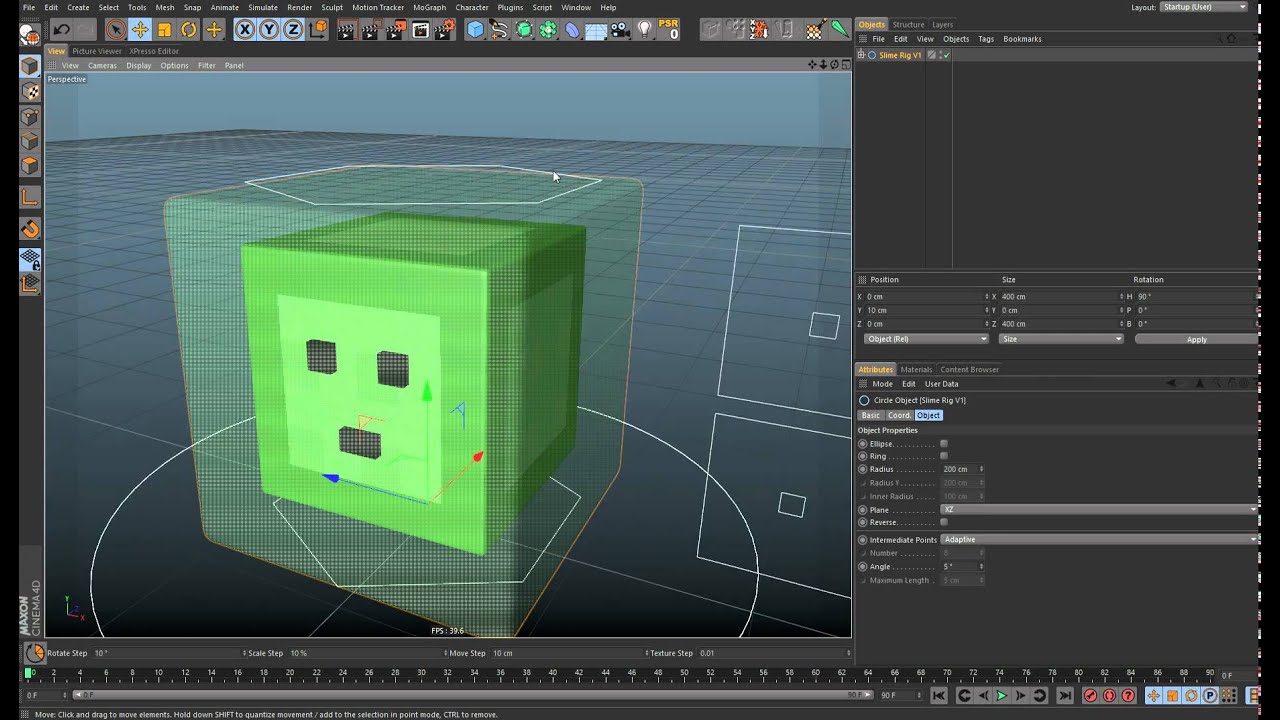Activate the Move tool in top toolbar
The width and height of the screenshot is (1280, 720).
(x=140, y=30)
